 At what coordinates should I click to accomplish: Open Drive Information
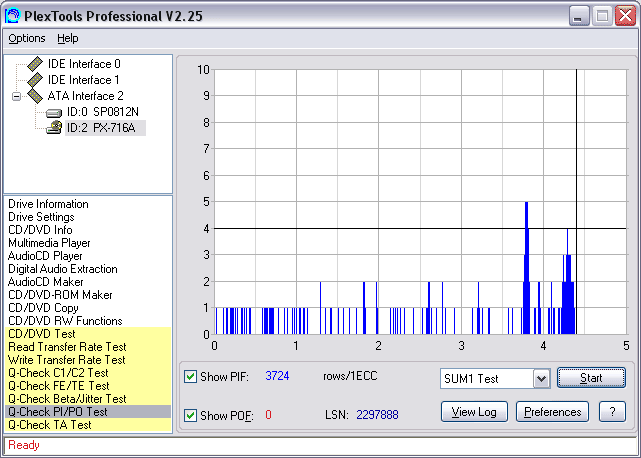pyautogui.click(x=48, y=204)
